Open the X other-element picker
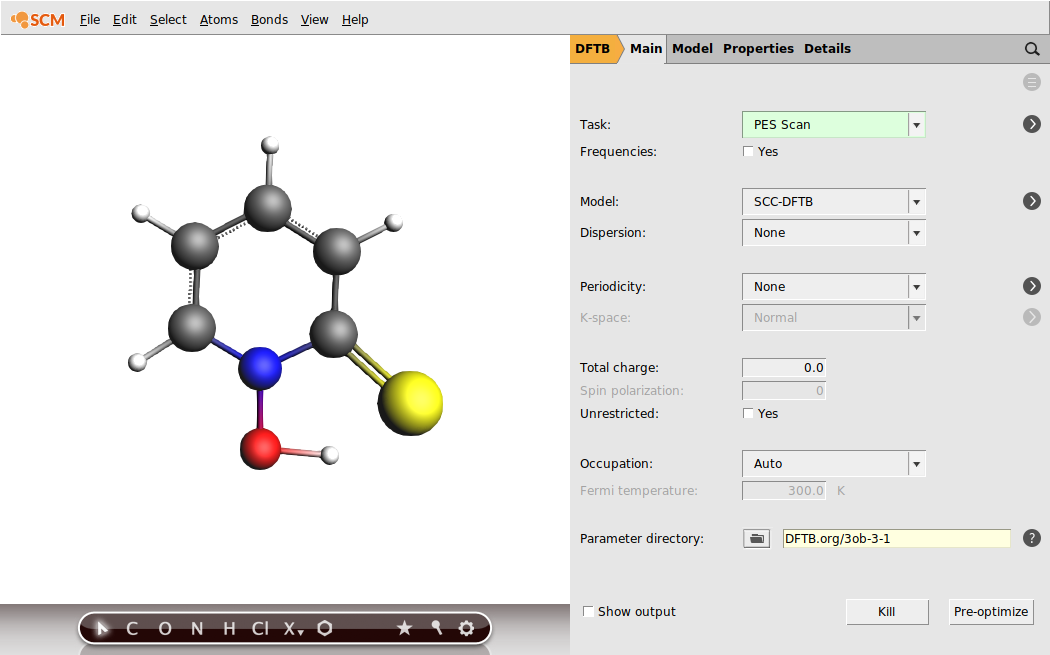The width and height of the screenshot is (1050, 655). [293, 628]
